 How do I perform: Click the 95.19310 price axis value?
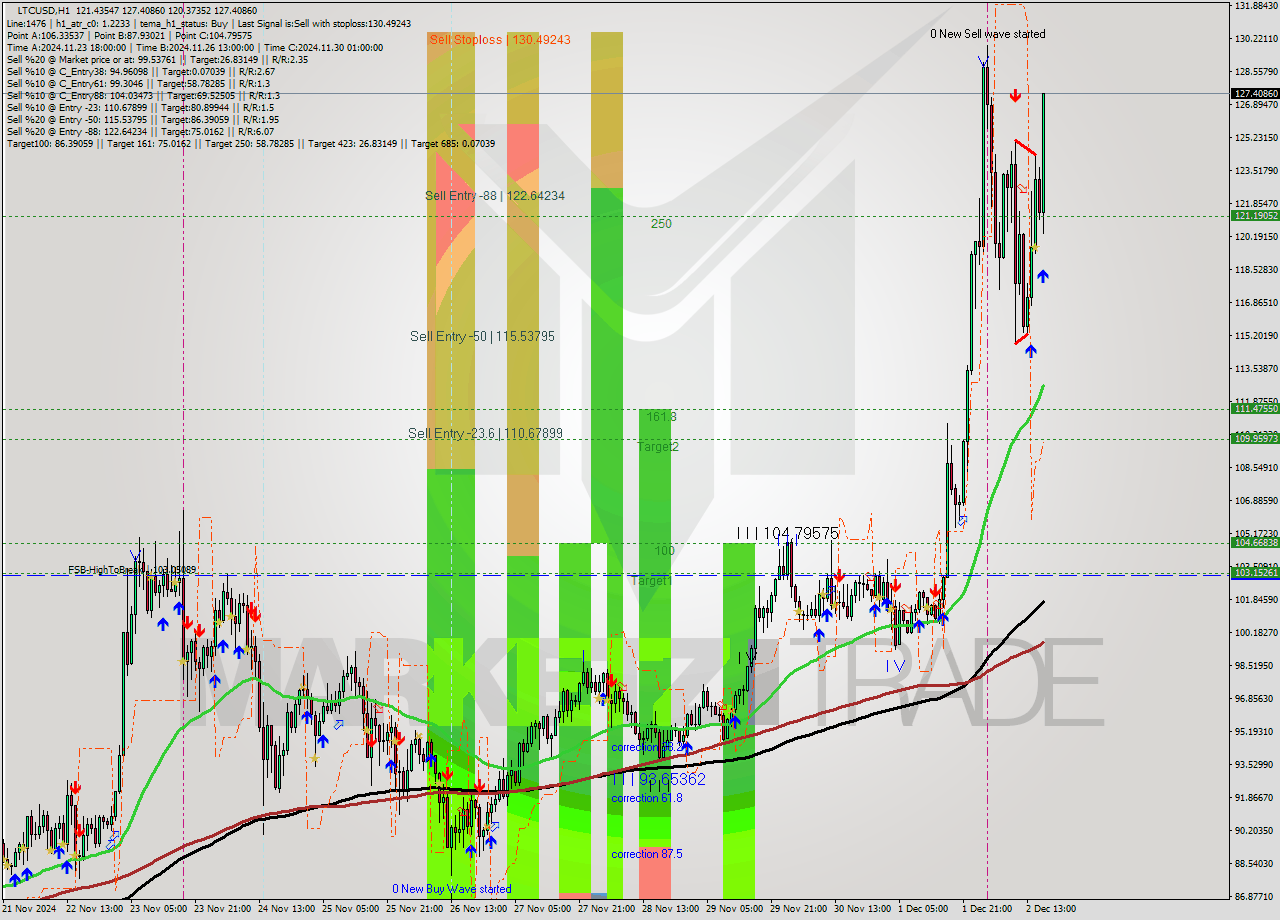pyautogui.click(x=1256, y=732)
